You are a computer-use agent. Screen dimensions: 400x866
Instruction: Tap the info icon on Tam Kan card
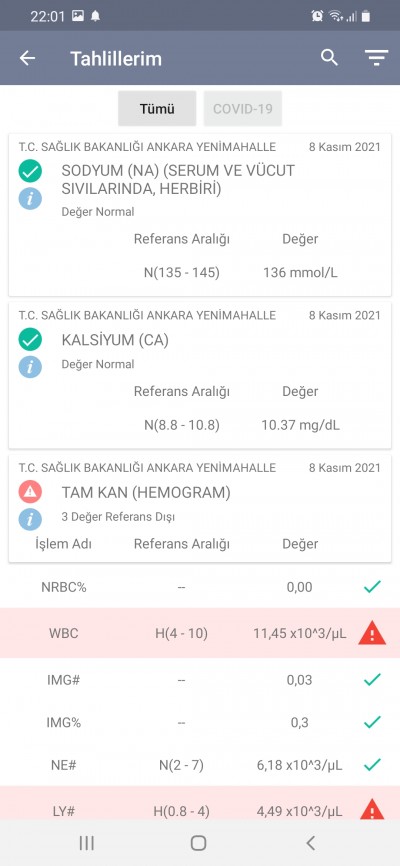pos(30,519)
